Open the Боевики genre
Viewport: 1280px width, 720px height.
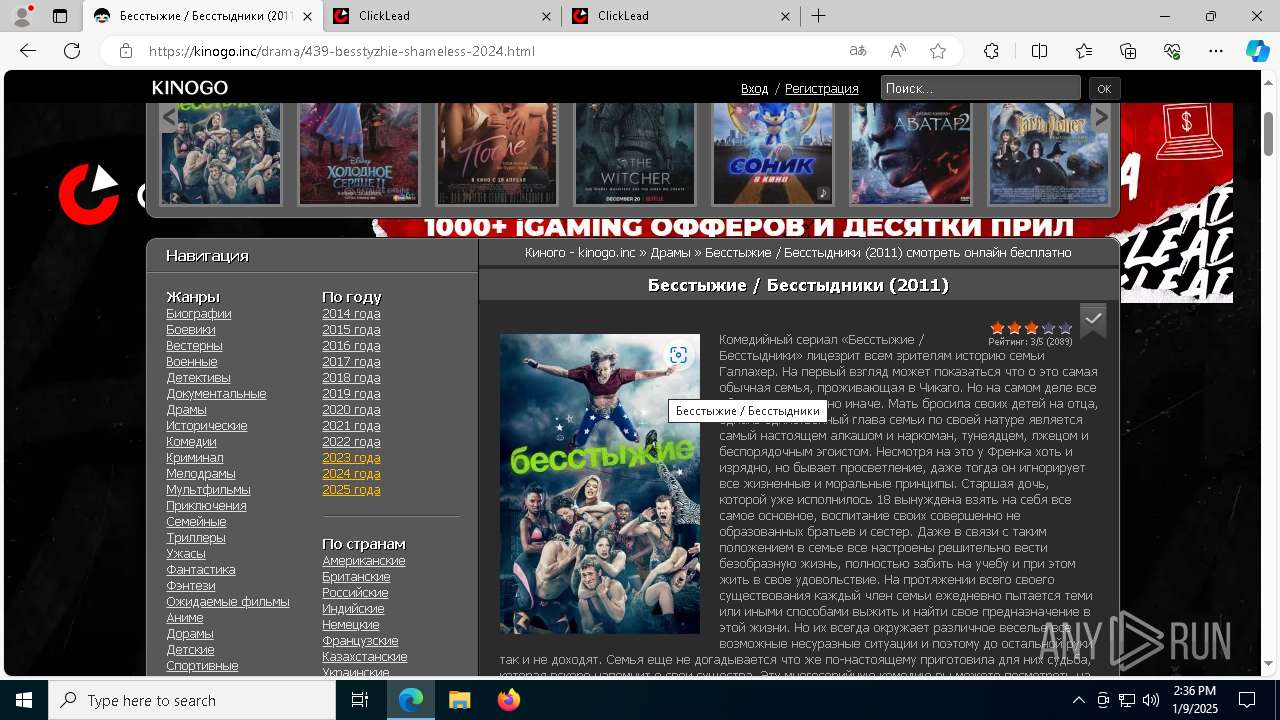tap(191, 330)
